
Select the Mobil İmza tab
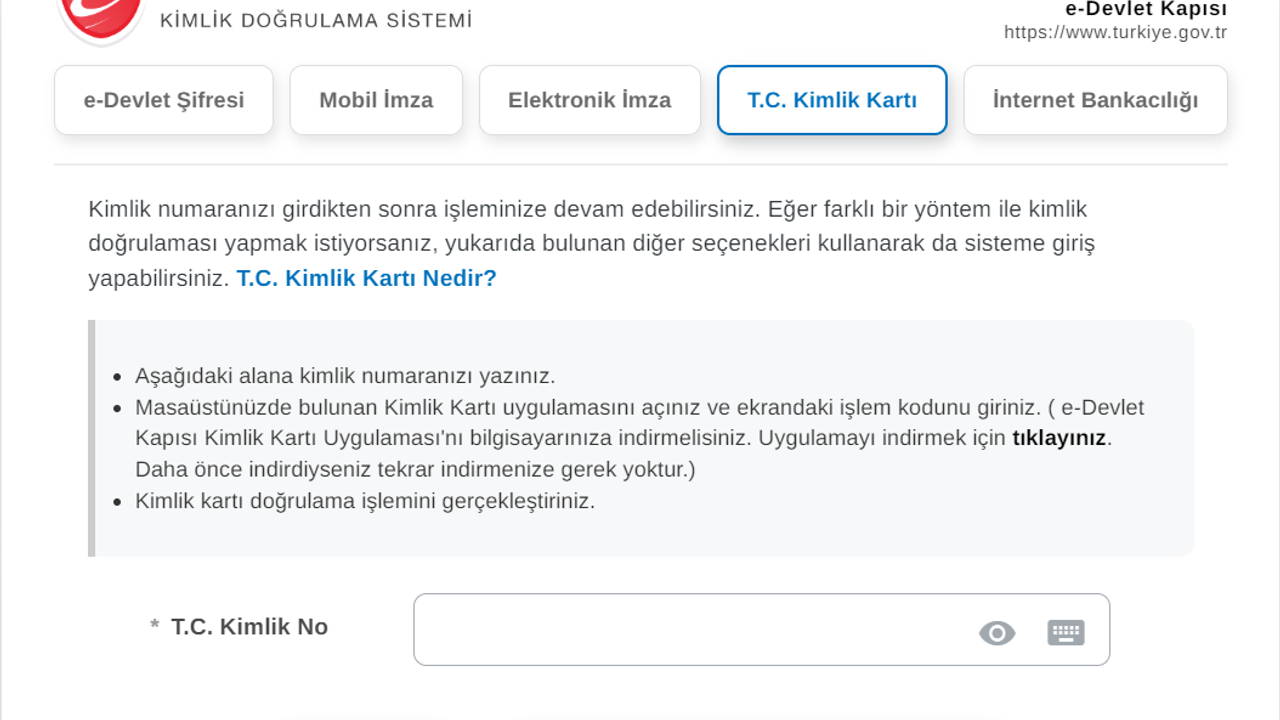[x=376, y=100]
